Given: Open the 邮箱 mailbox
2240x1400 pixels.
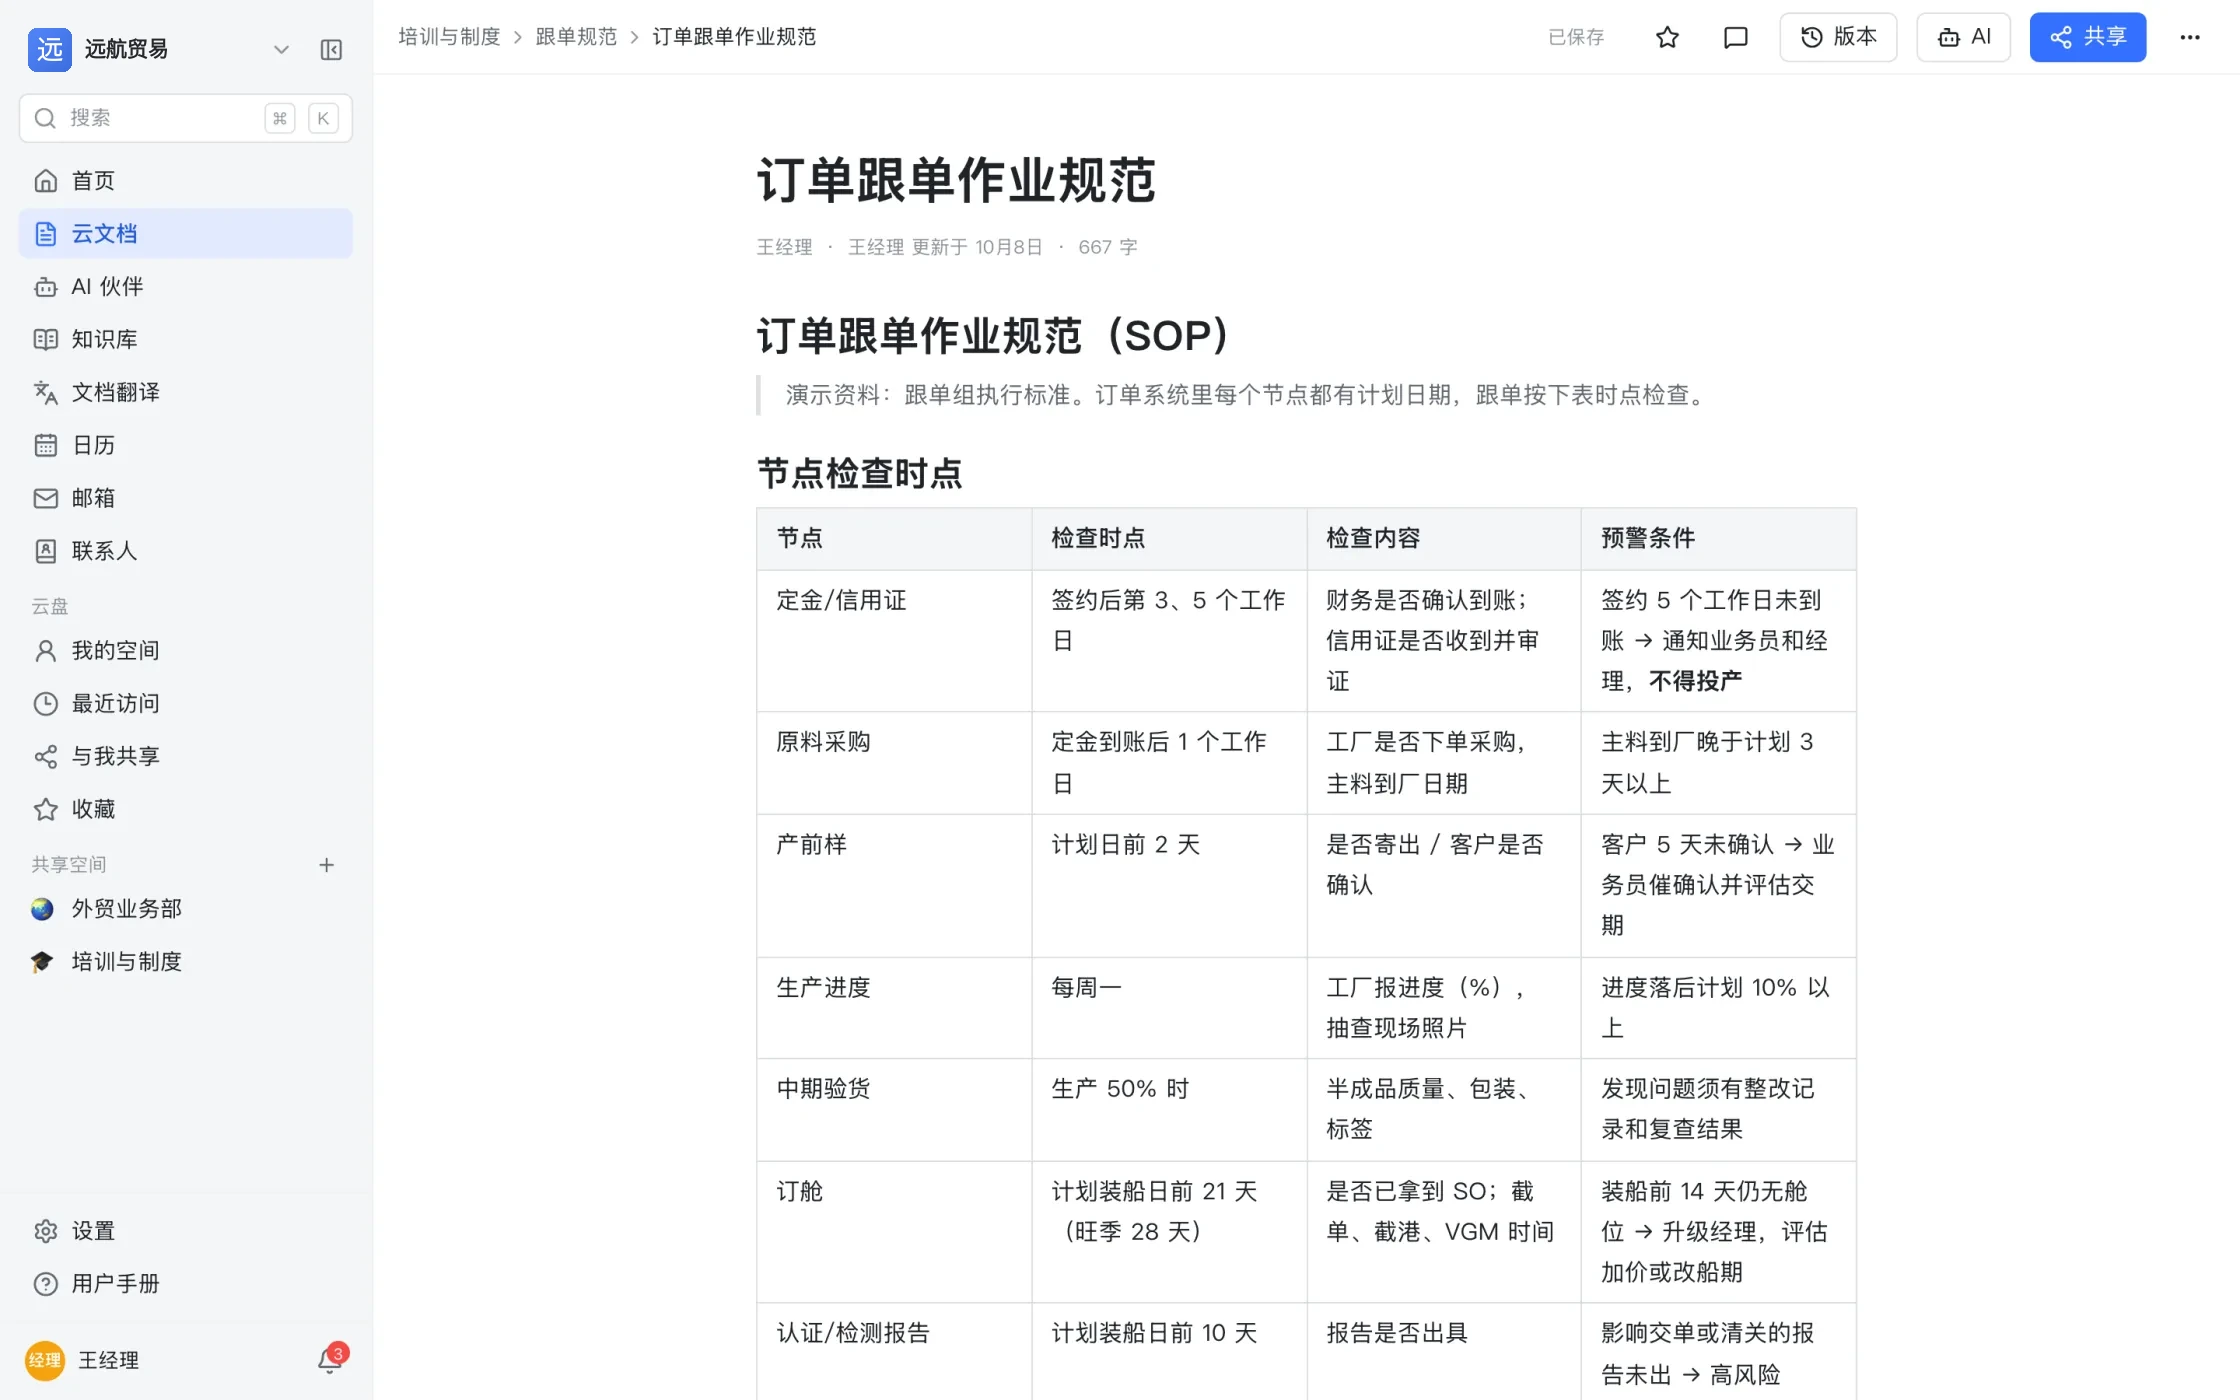Looking at the screenshot, I should 186,498.
